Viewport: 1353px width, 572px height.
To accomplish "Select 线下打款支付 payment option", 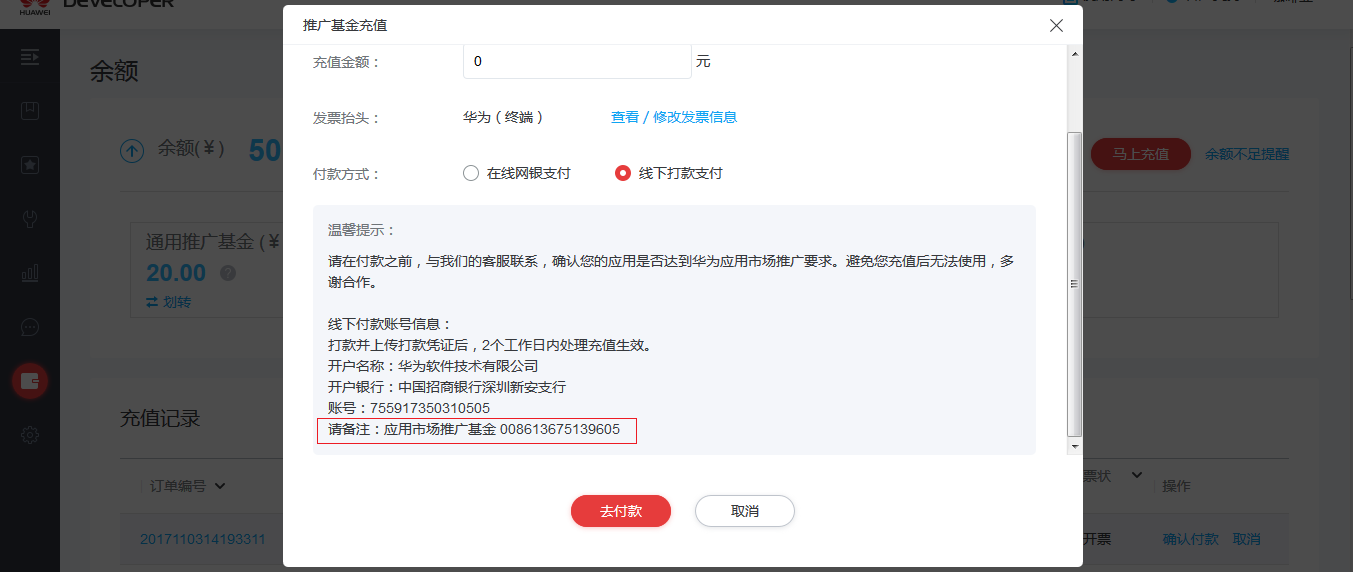I will (669, 173).
